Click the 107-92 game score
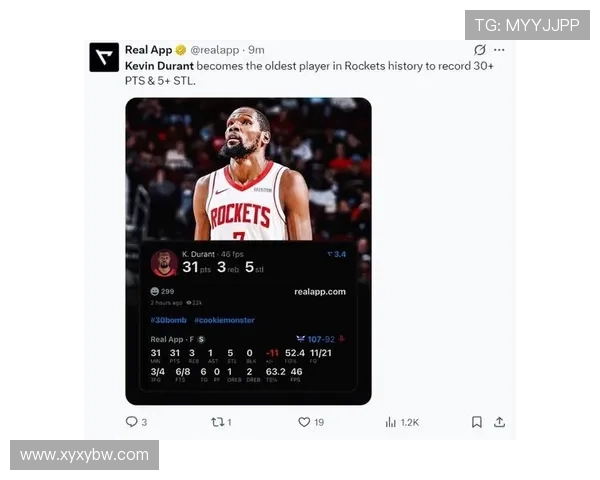 point(321,339)
